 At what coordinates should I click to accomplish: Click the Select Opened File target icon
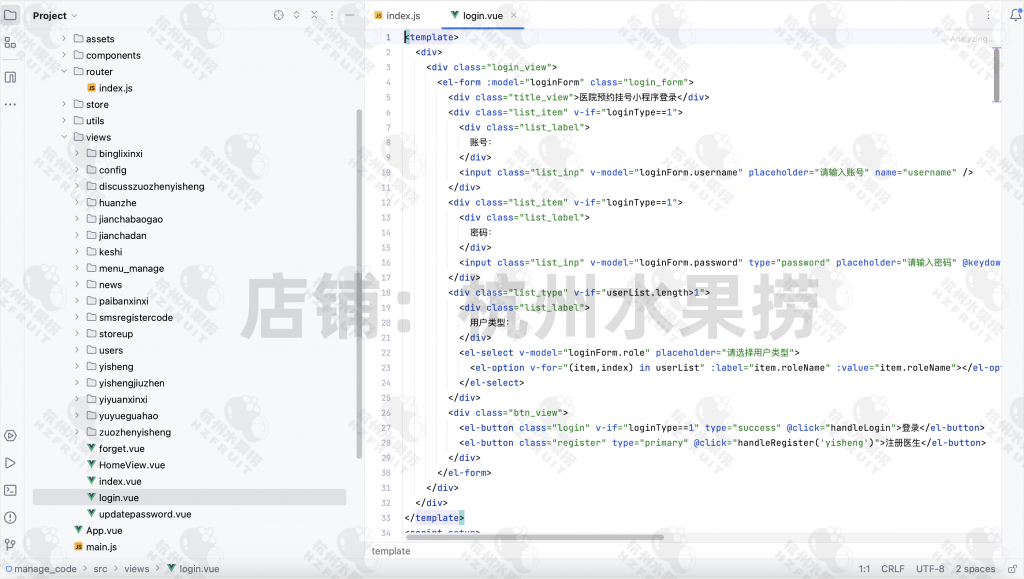[278, 15]
